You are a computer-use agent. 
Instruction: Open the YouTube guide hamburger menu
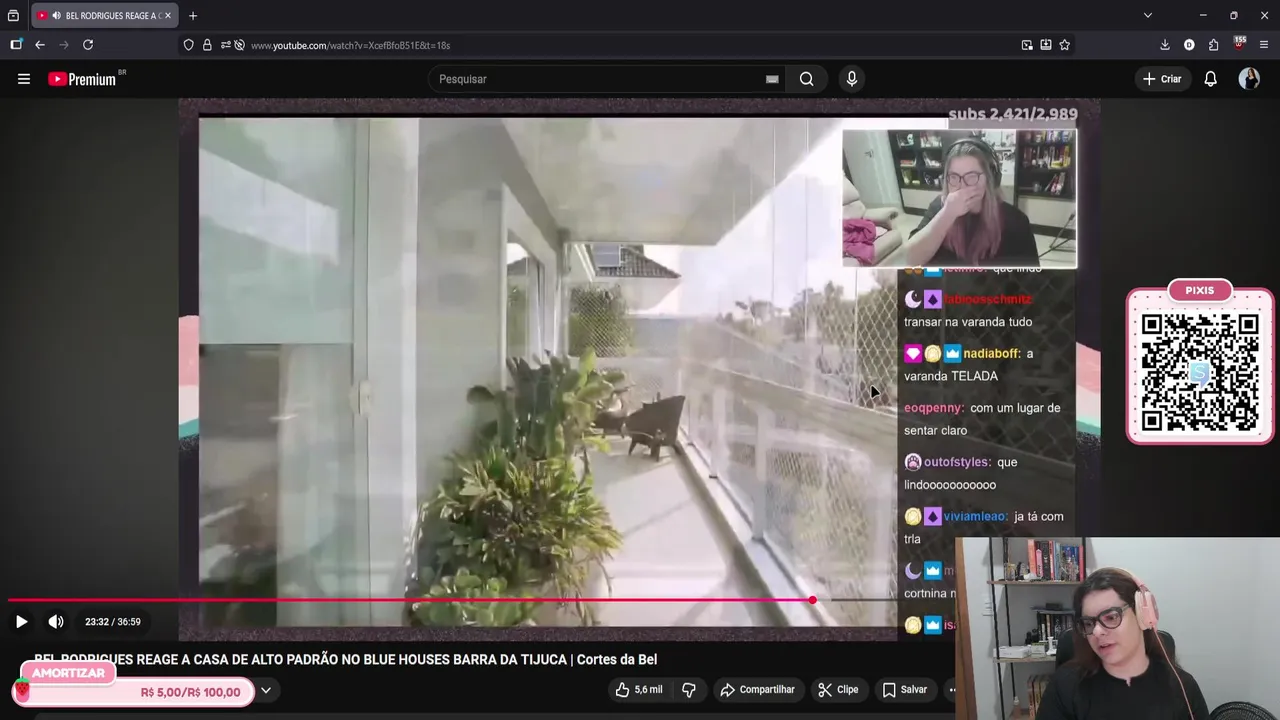click(24, 79)
